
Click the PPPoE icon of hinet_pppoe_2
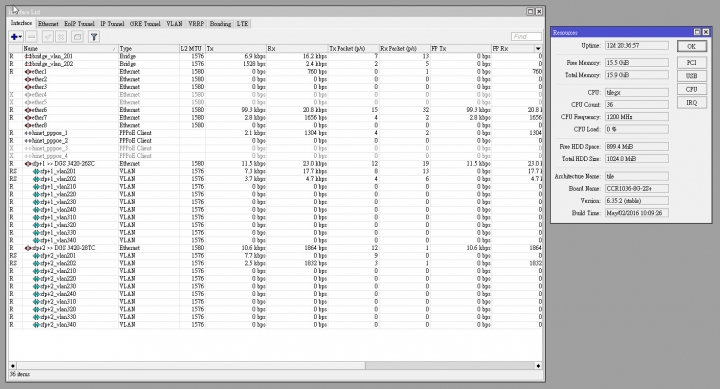28,141
